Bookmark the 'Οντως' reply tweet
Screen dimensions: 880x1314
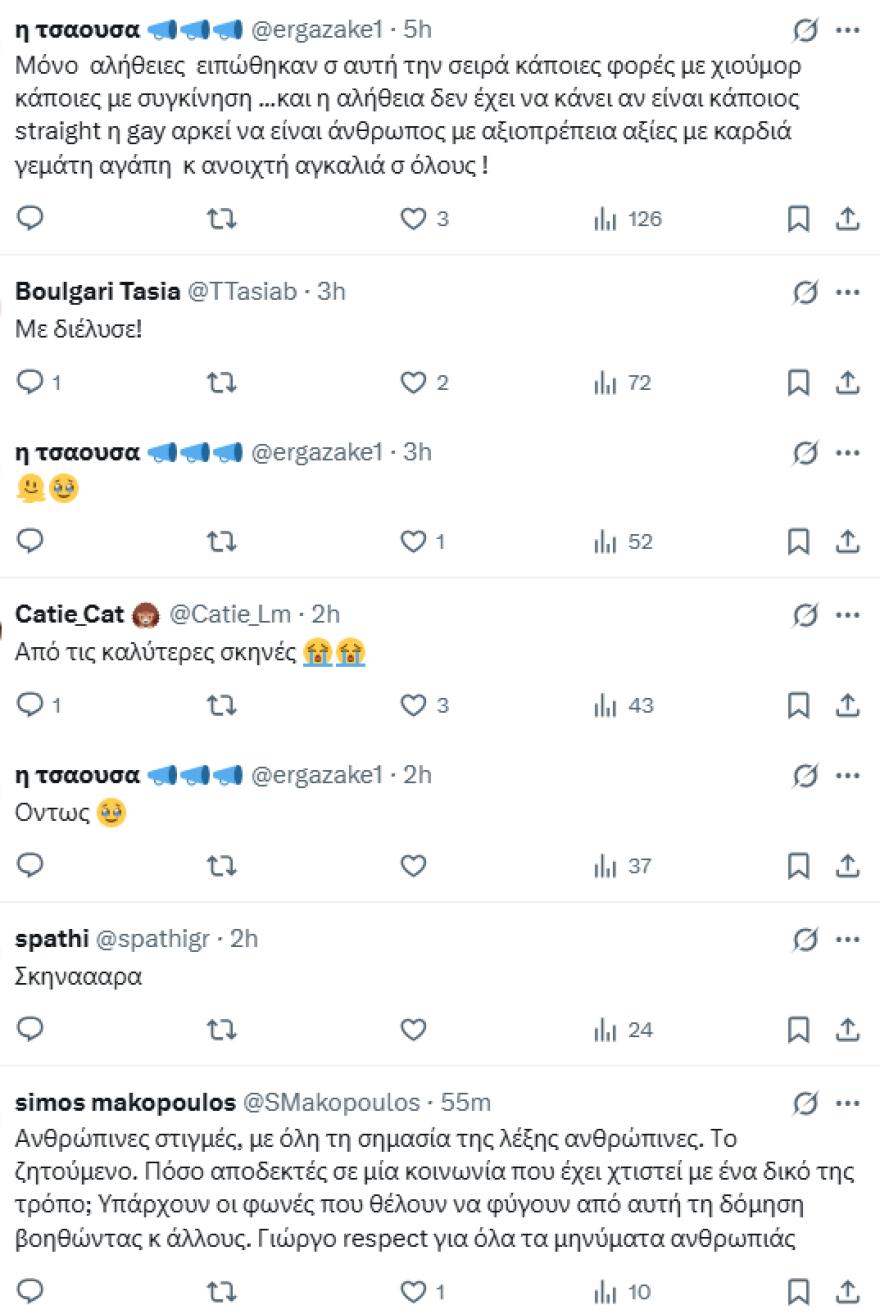pos(798,866)
